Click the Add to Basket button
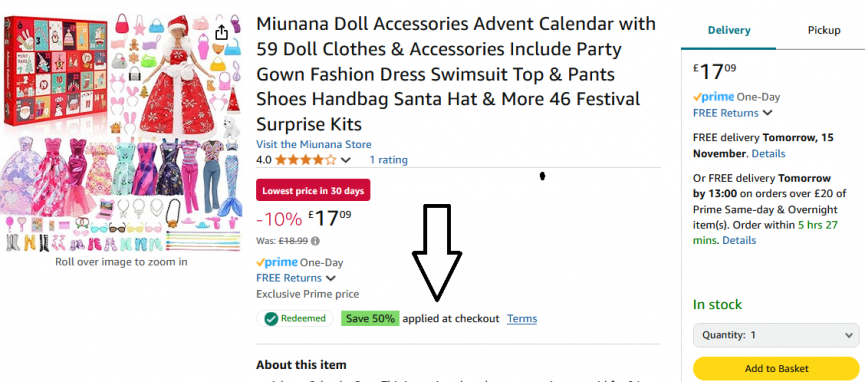 pos(776,368)
